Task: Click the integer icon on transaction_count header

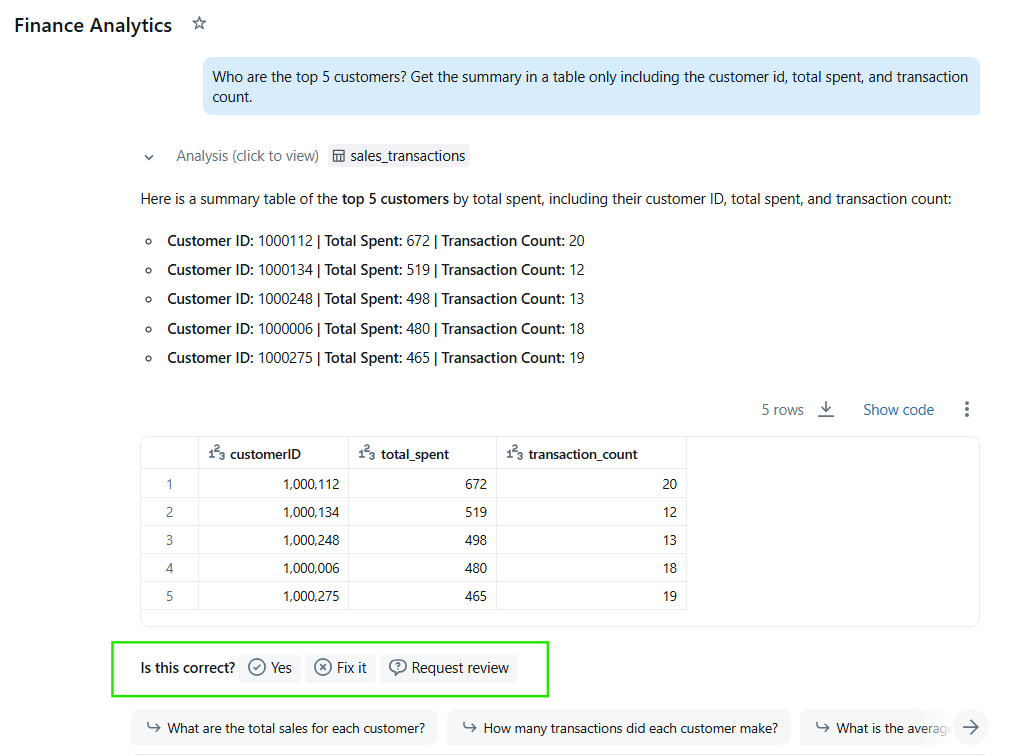Action: (x=512, y=452)
